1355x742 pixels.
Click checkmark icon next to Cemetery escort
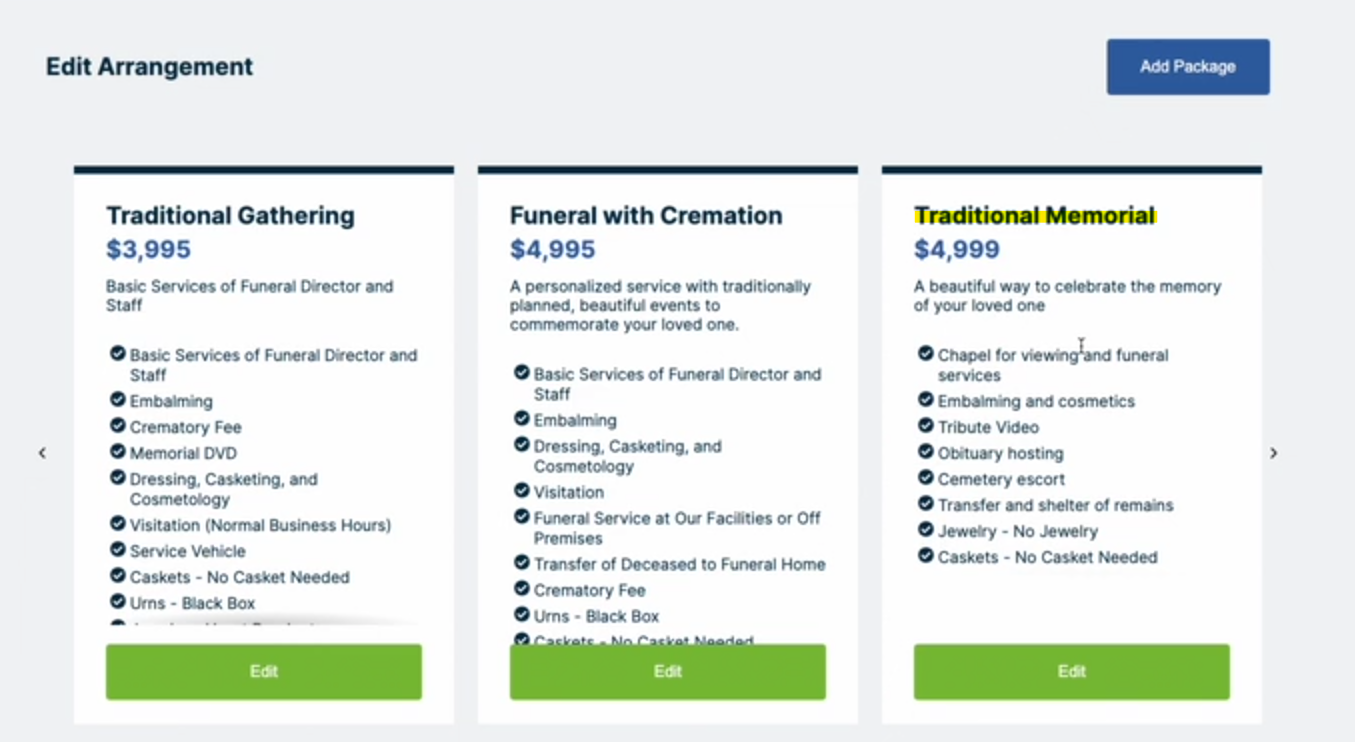point(926,478)
